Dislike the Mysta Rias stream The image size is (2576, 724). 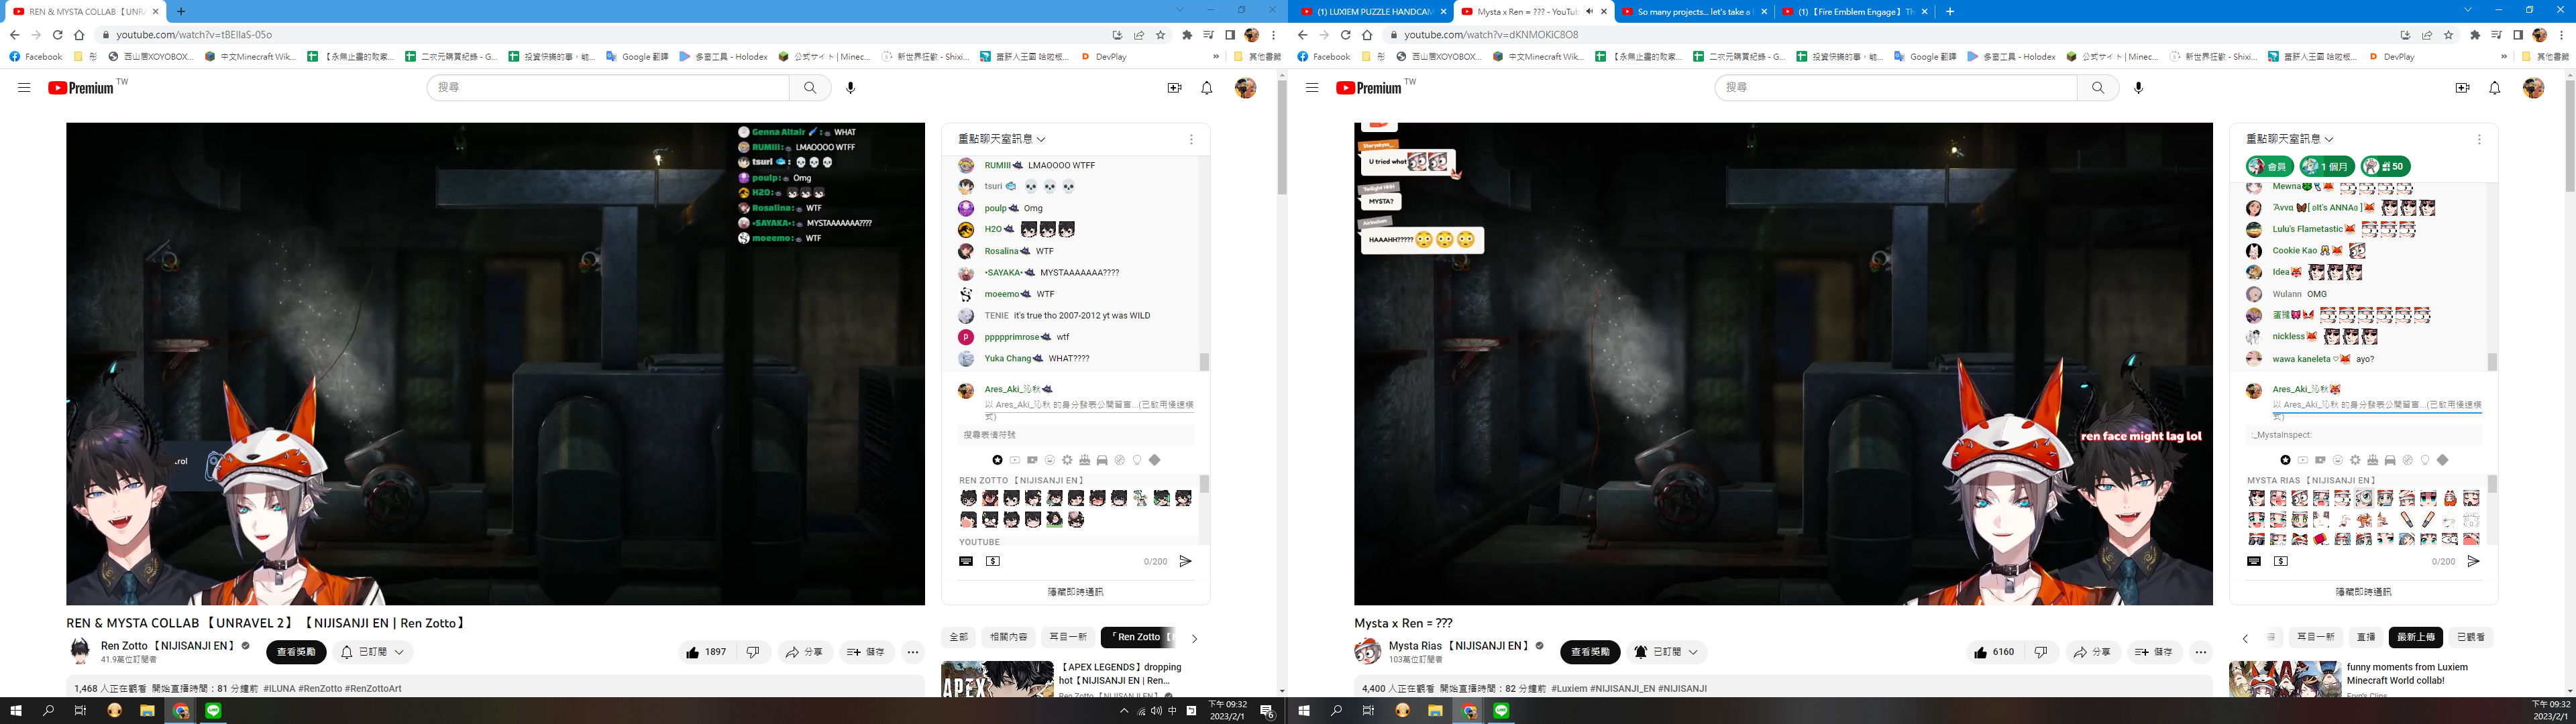click(2041, 652)
